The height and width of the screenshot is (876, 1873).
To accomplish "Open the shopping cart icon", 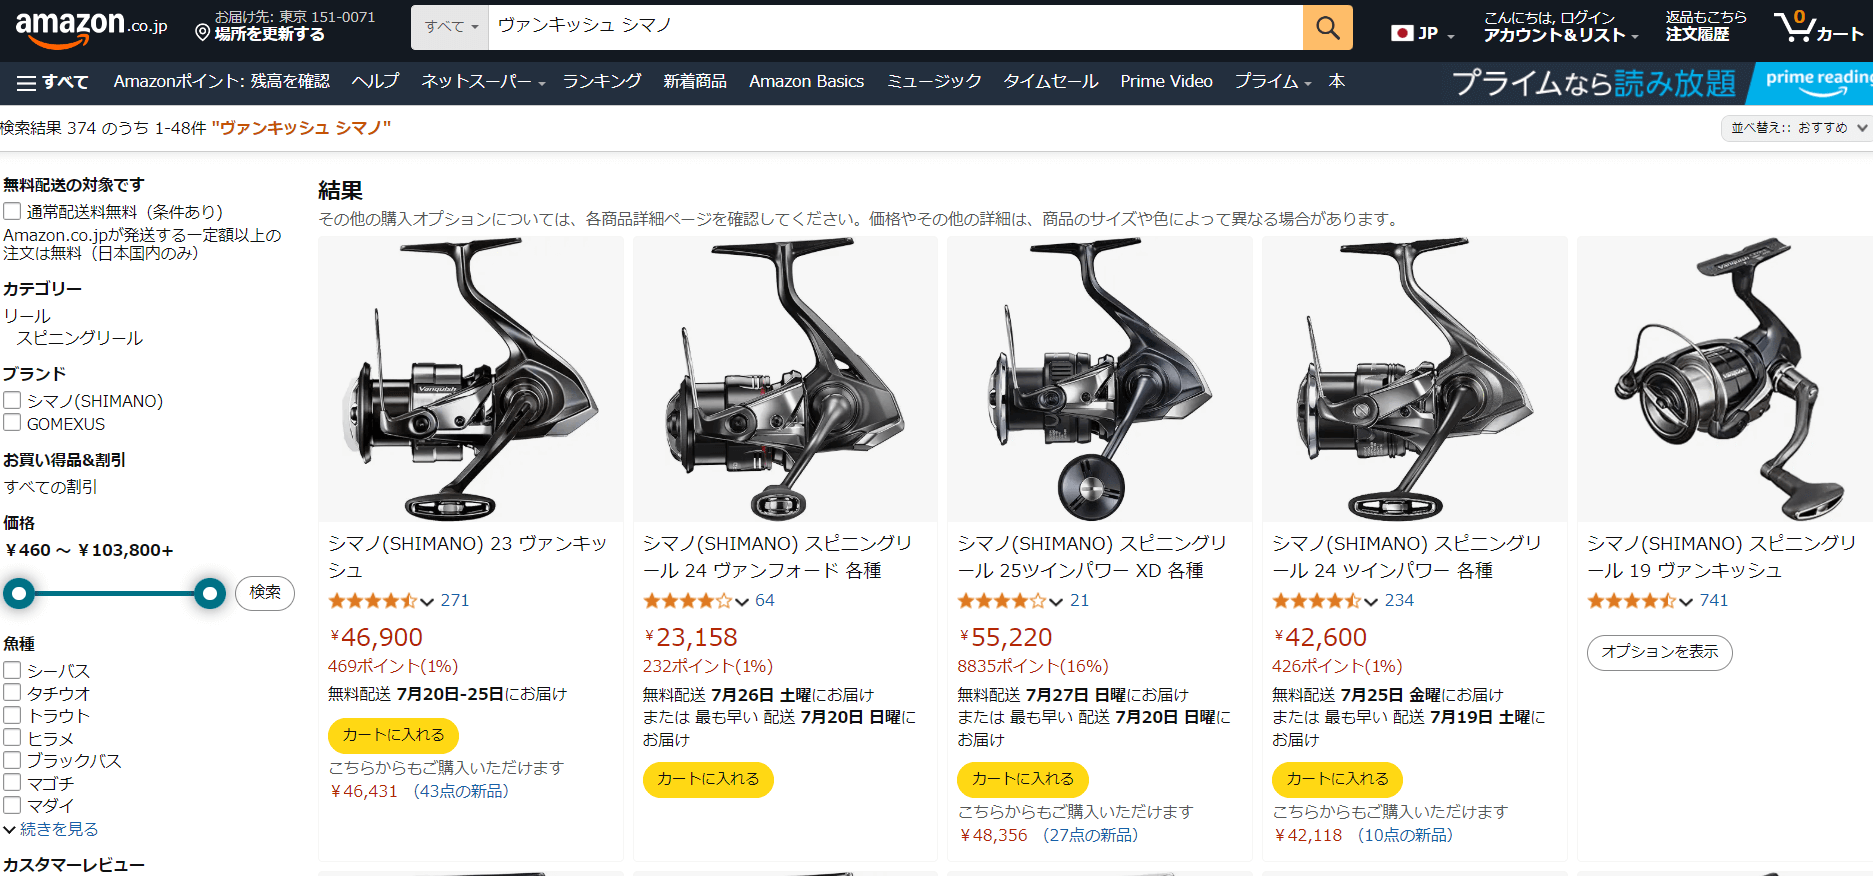I will pyautogui.click(x=1817, y=27).
